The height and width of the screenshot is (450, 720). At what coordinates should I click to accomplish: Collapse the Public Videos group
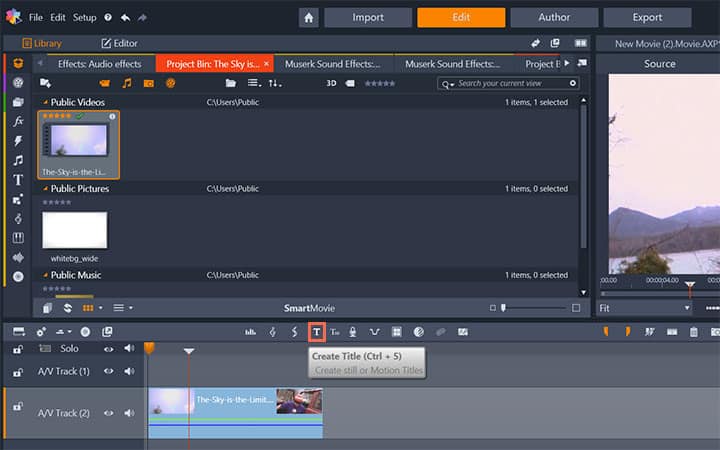[45, 102]
